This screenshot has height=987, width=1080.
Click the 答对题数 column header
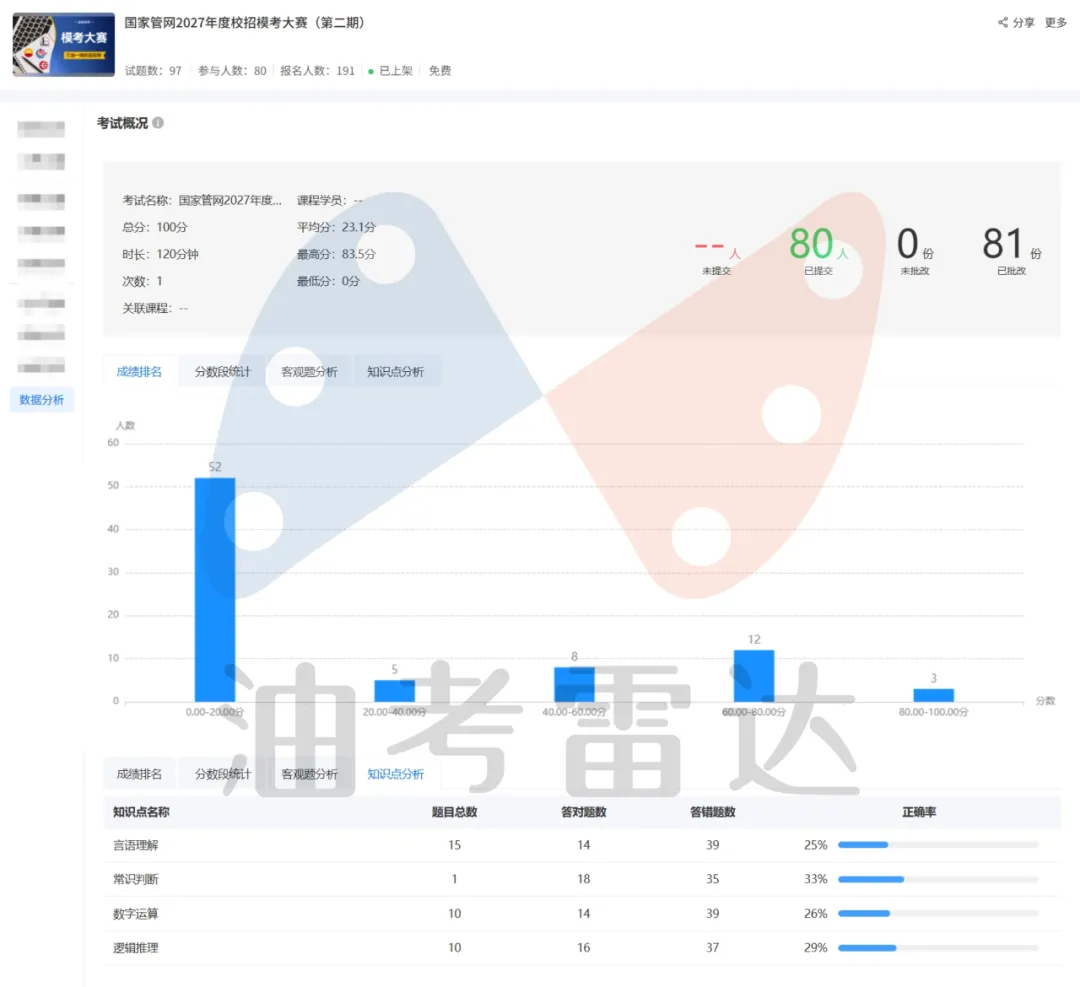click(x=583, y=811)
